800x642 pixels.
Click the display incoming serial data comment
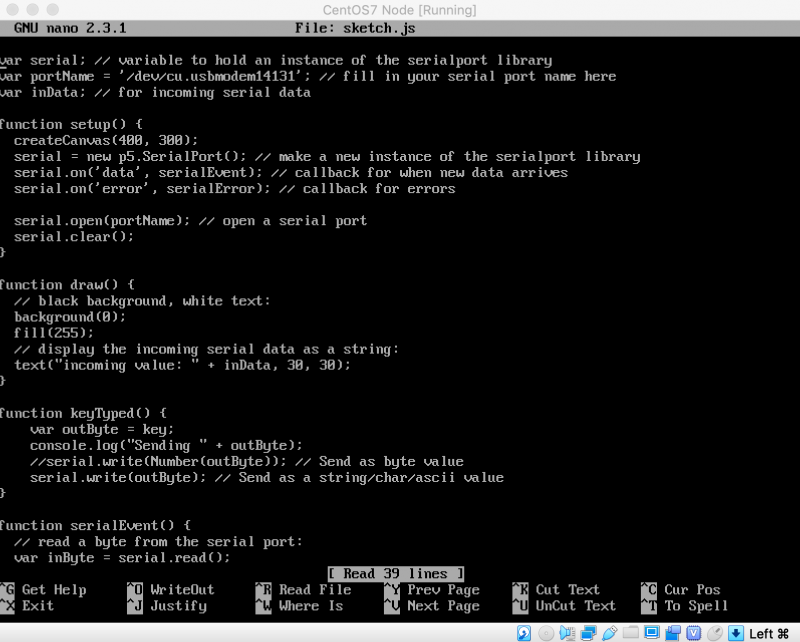coord(206,349)
